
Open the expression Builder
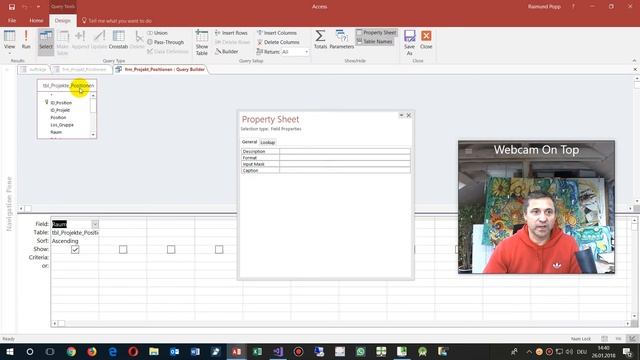click(x=227, y=51)
